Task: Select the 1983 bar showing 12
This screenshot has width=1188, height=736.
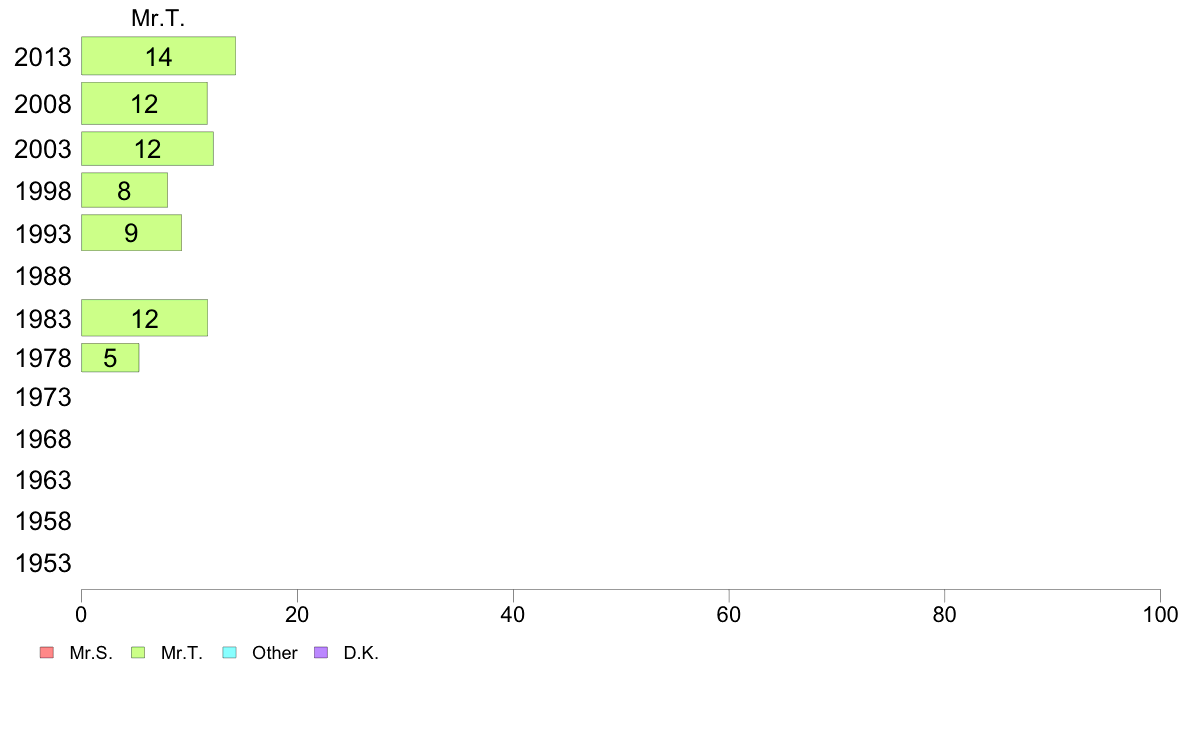Action: 144,318
